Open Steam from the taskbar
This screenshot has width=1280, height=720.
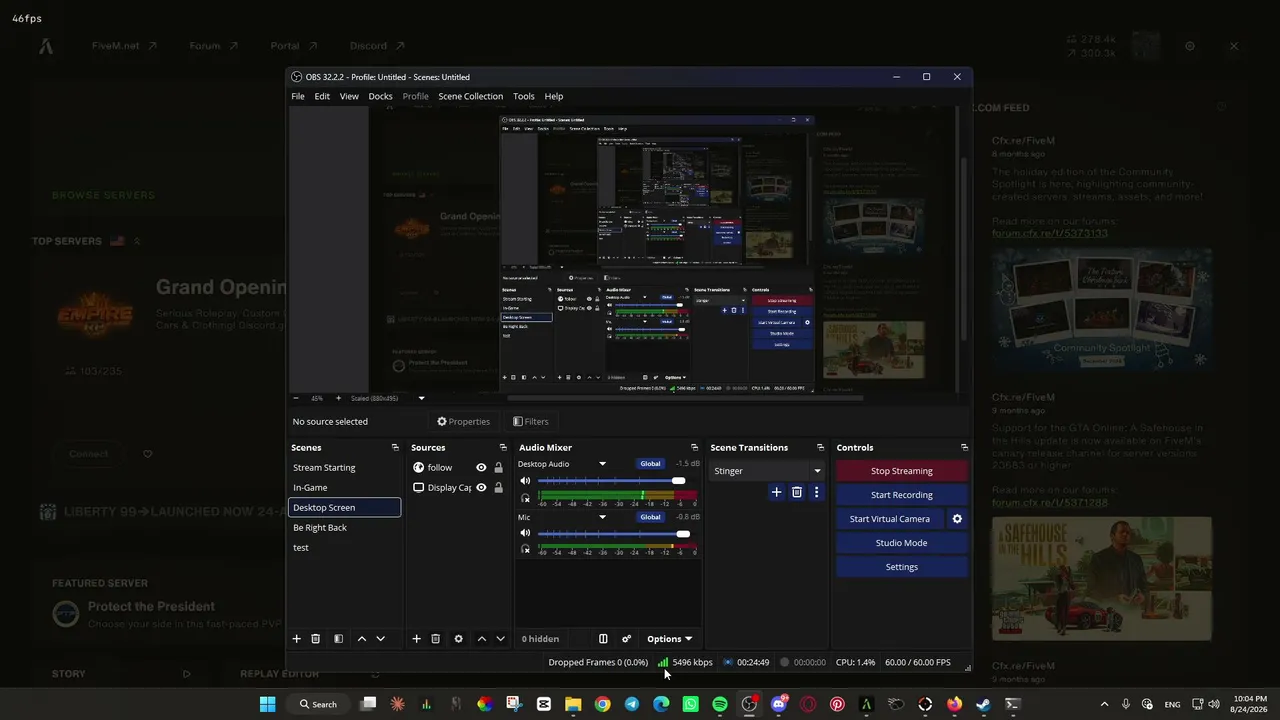[984, 704]
